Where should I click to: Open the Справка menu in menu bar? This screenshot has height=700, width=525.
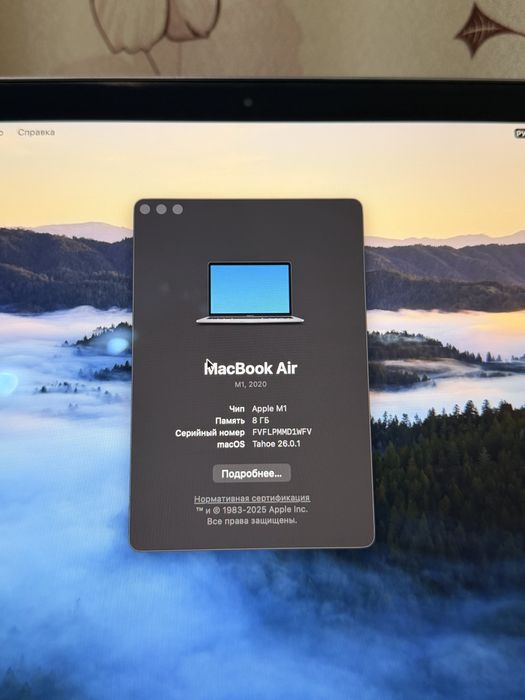[36, 132]
